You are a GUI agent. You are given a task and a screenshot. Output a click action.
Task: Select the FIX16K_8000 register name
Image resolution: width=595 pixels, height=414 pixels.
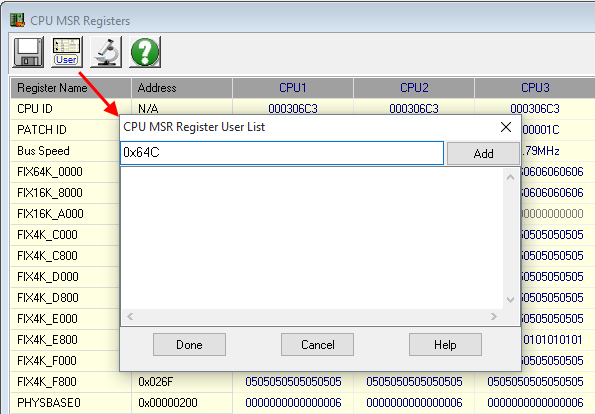click(50, 193)
